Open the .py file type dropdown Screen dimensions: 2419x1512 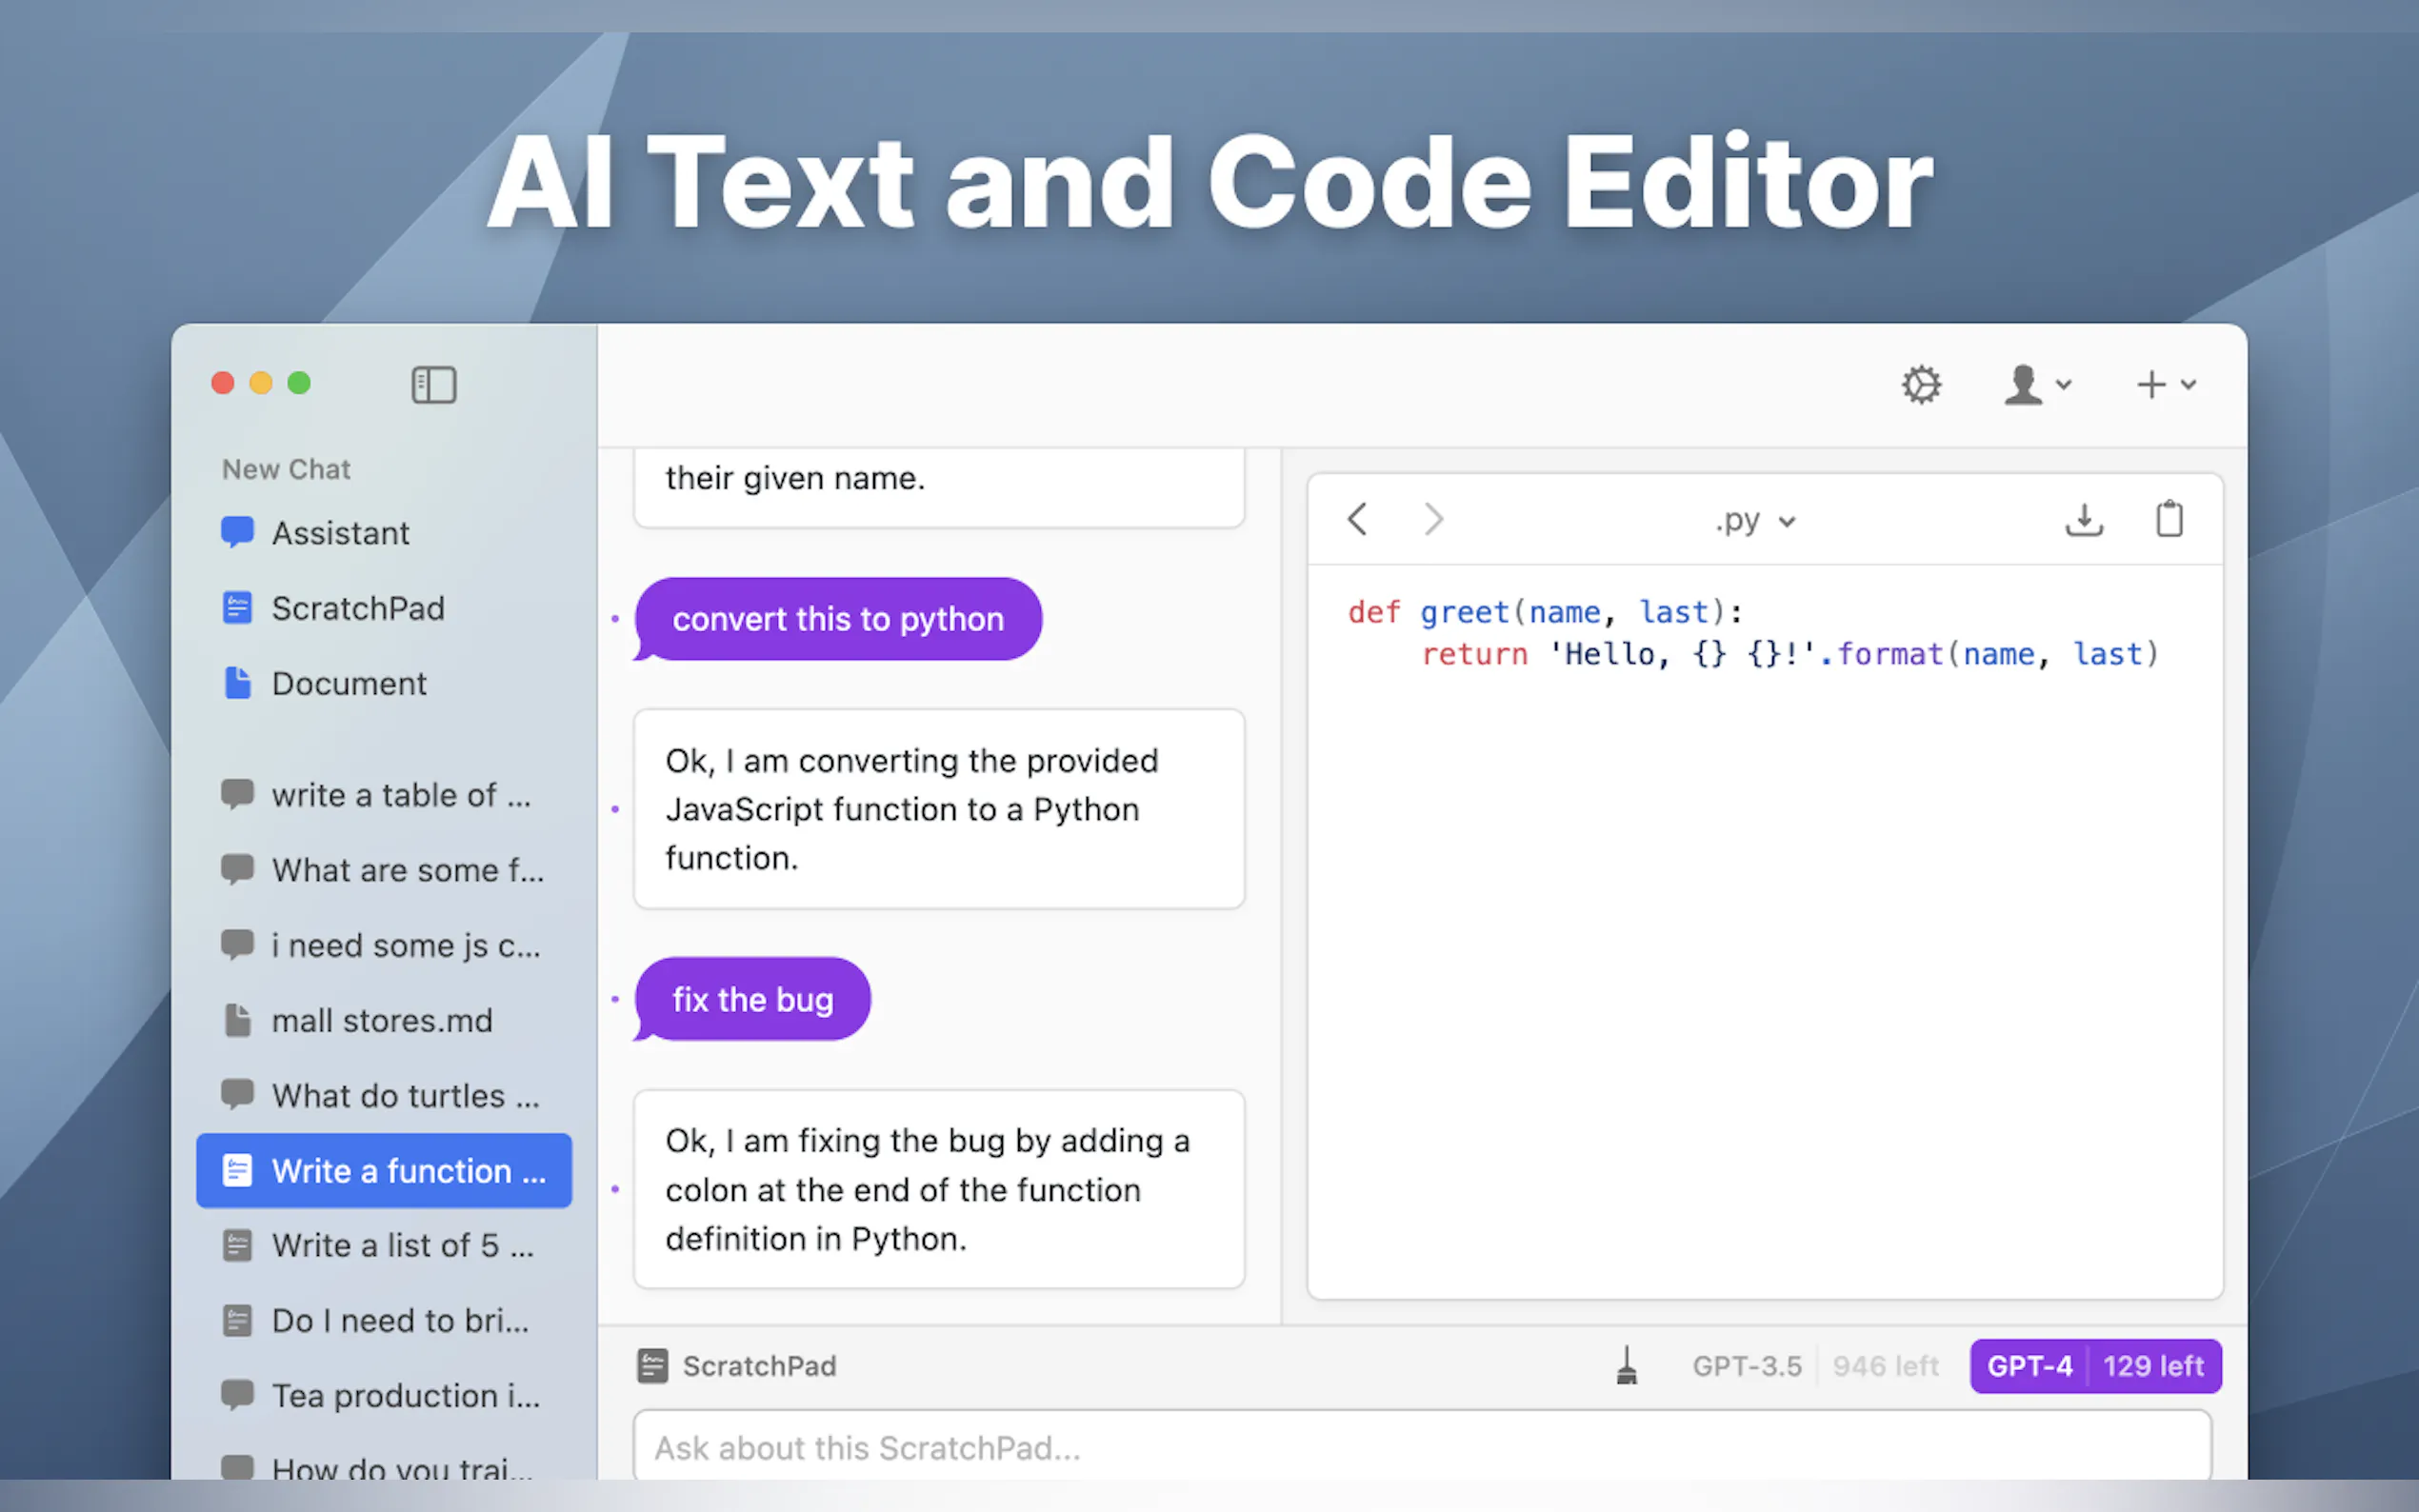(x=1756, y=521)
